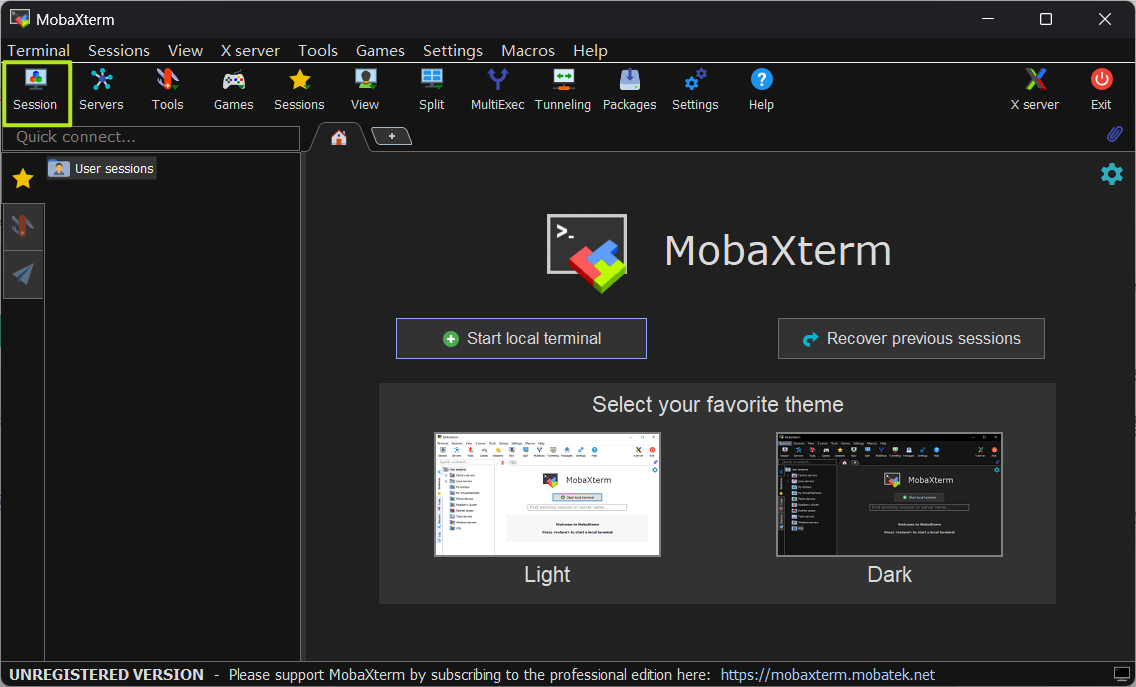Viewport: 1136px width, 687px height.
Task: Open the Terminal menu
Action: (39, 51)
